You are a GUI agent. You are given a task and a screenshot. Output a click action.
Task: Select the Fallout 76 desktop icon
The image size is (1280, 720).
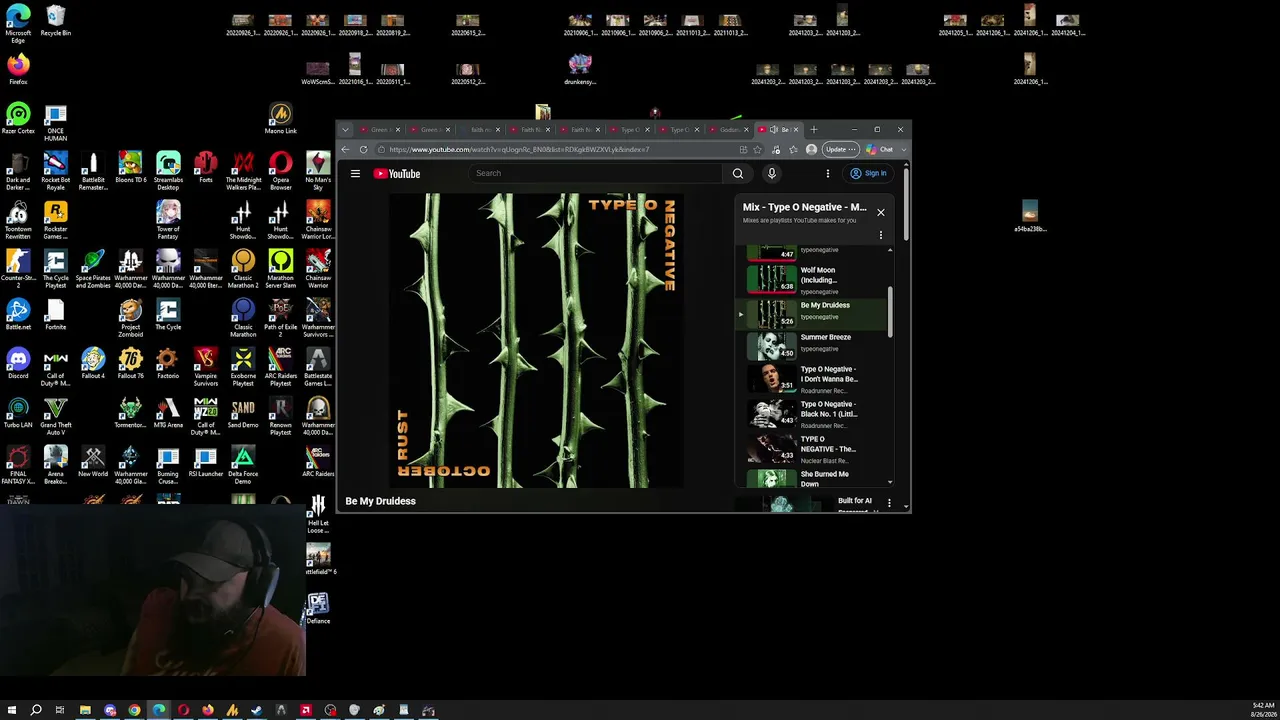[x=130, y=362]
